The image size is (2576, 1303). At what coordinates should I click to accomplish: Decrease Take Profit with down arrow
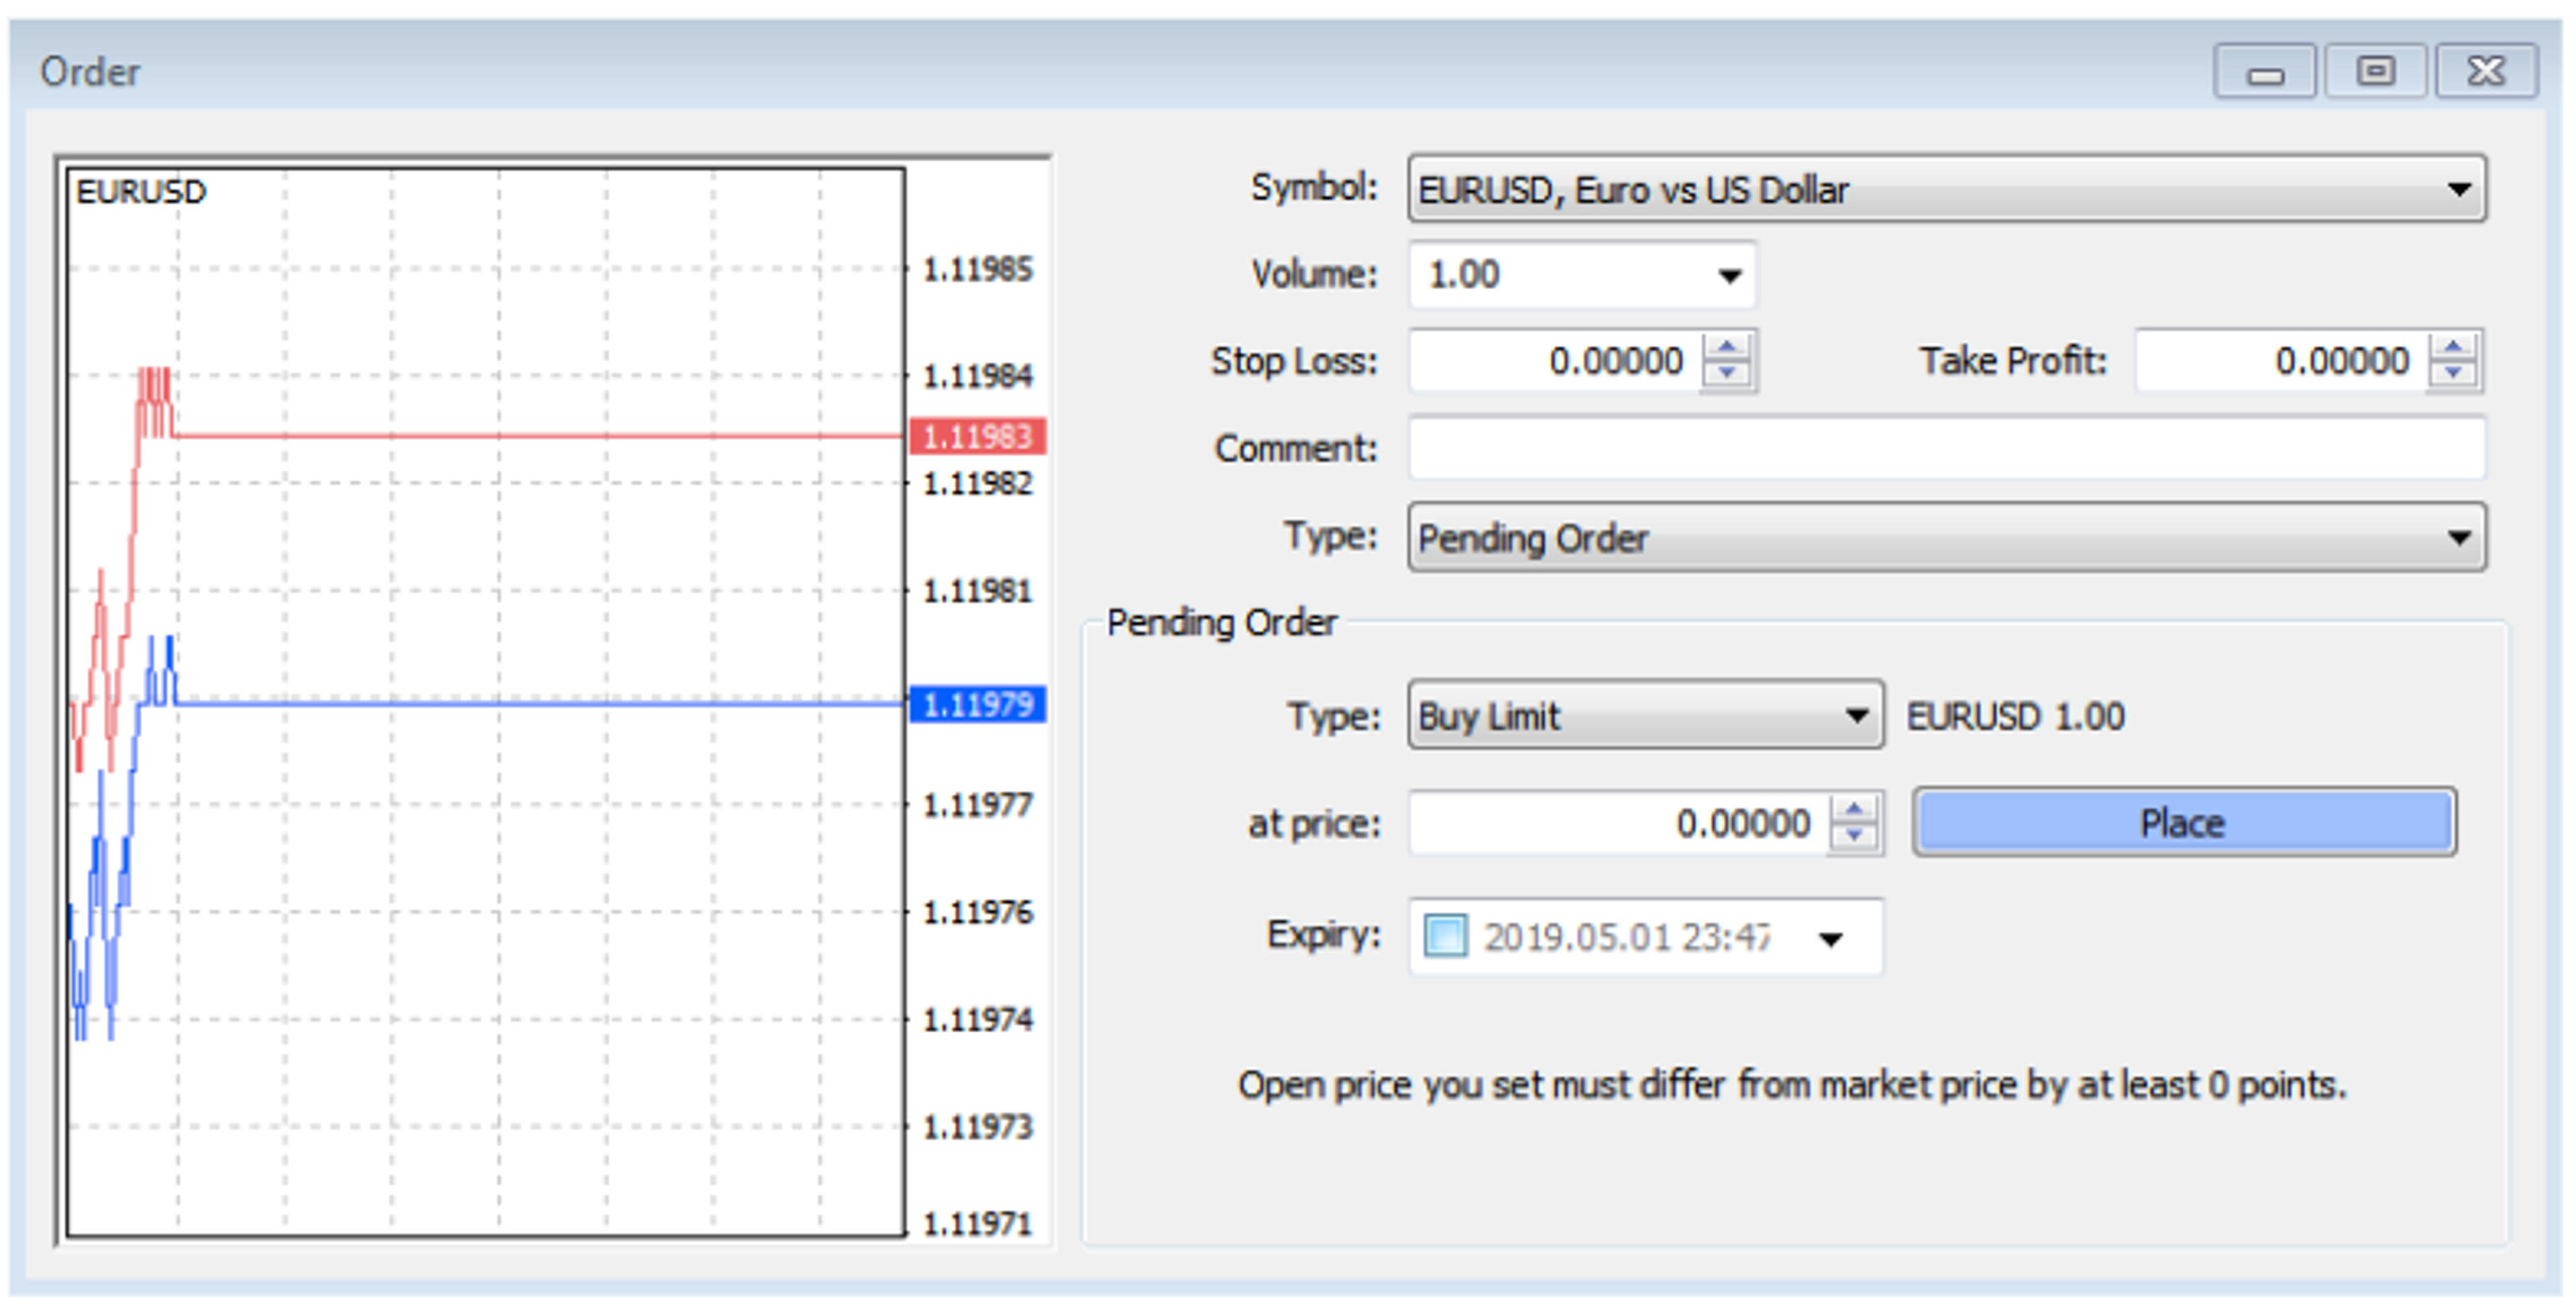click(2454, 373)
